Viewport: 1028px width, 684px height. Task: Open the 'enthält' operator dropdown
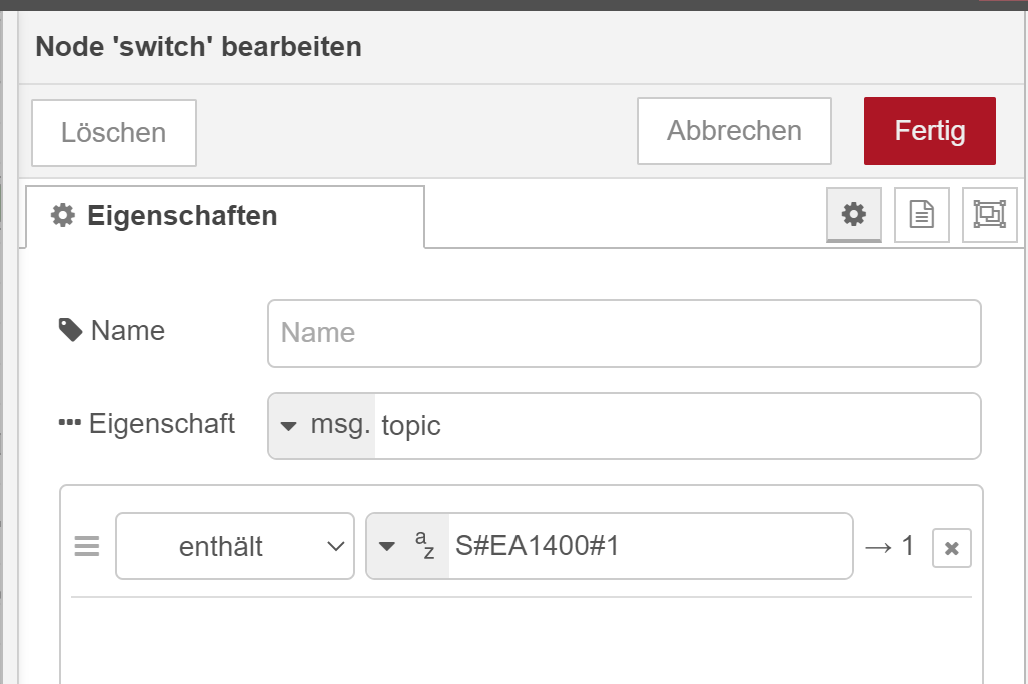pyautogui.click(x=235, y=546)
